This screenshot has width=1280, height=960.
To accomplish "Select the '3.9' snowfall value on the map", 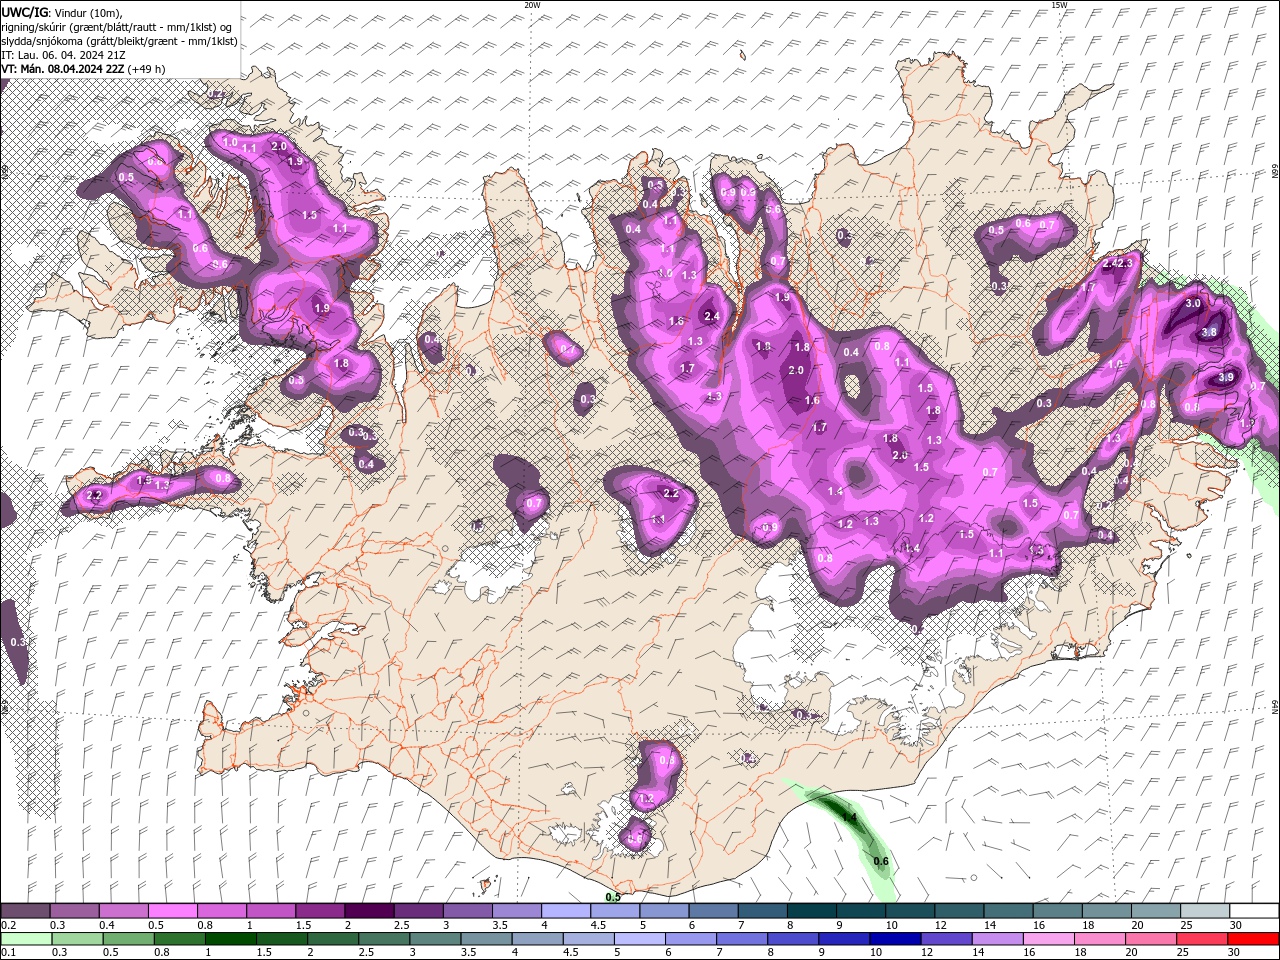I will coord(1227,378).
